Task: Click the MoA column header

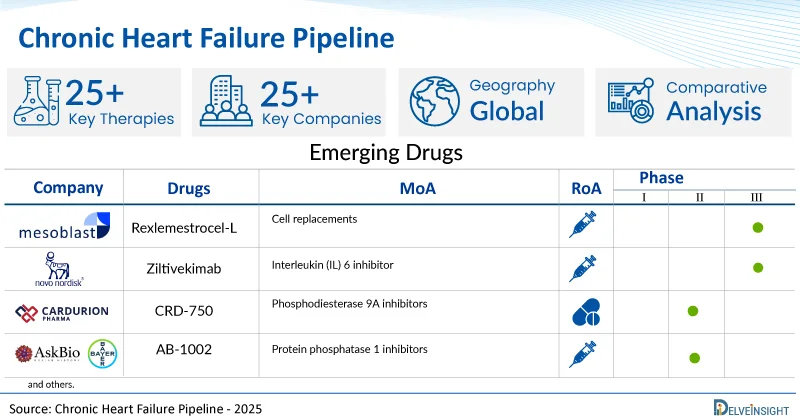Action: (408, 188)
